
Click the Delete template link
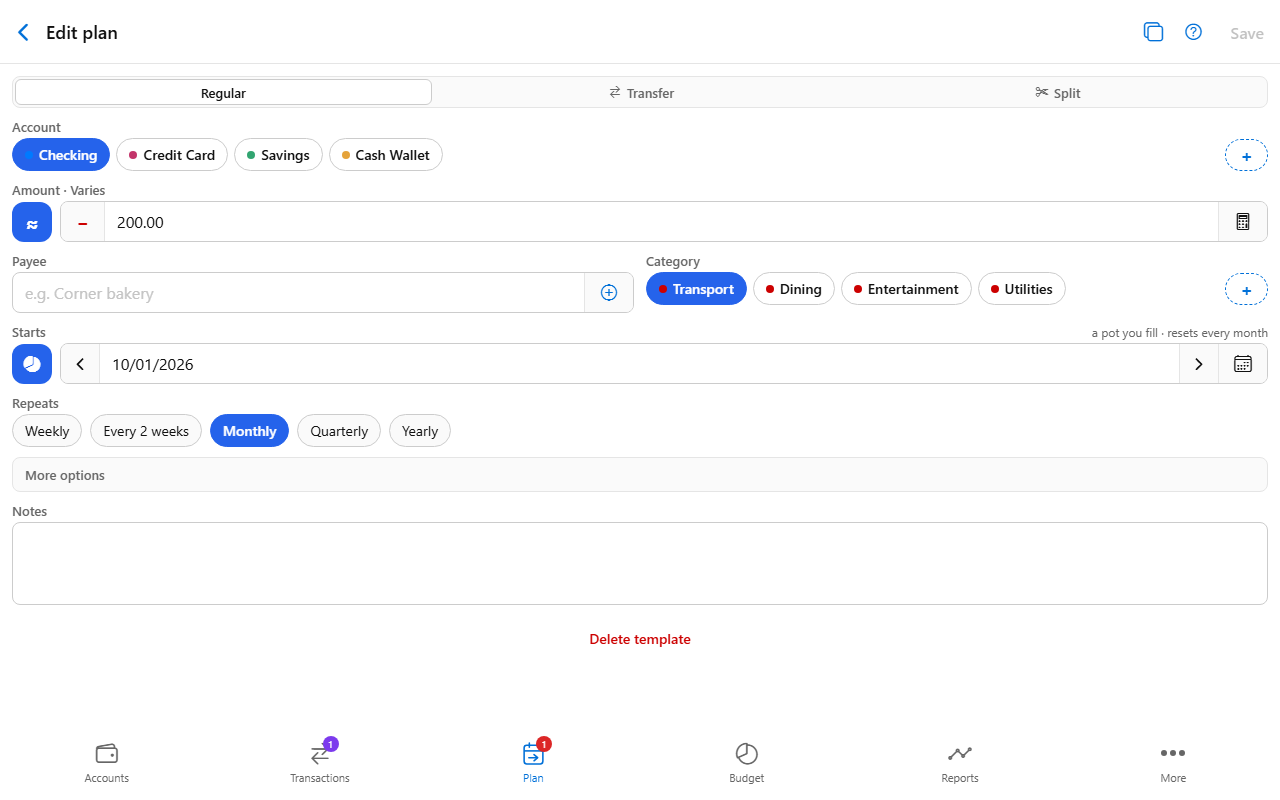pos(640,639)
